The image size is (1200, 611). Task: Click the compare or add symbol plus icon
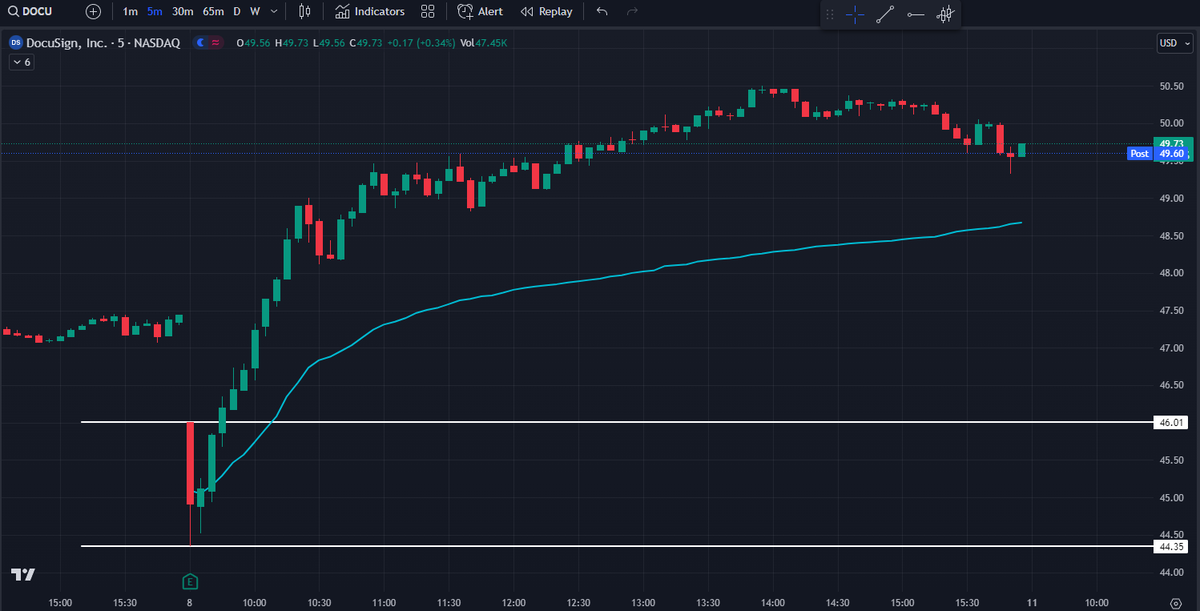[x=93, y=12]
